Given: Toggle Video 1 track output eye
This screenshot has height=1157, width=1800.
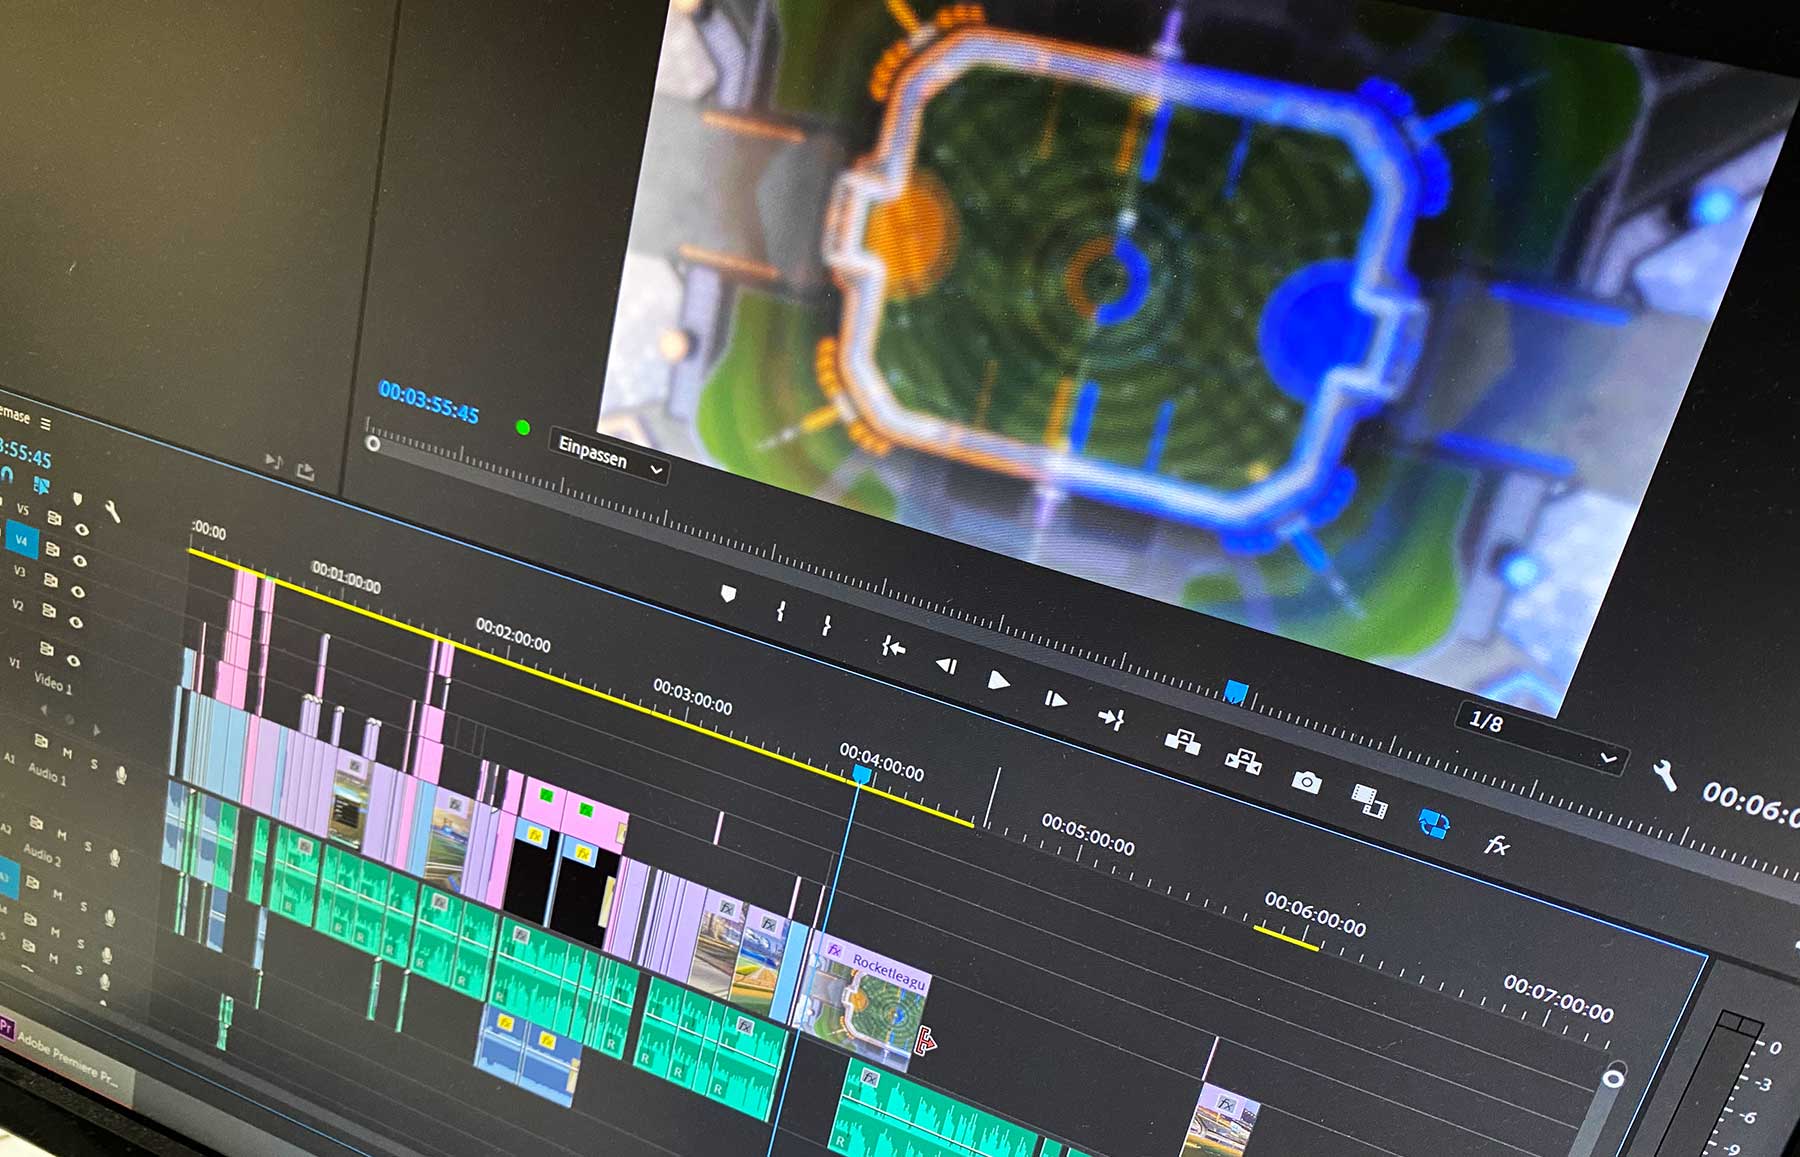Looking at the screenshot, I should click(73, 661).
